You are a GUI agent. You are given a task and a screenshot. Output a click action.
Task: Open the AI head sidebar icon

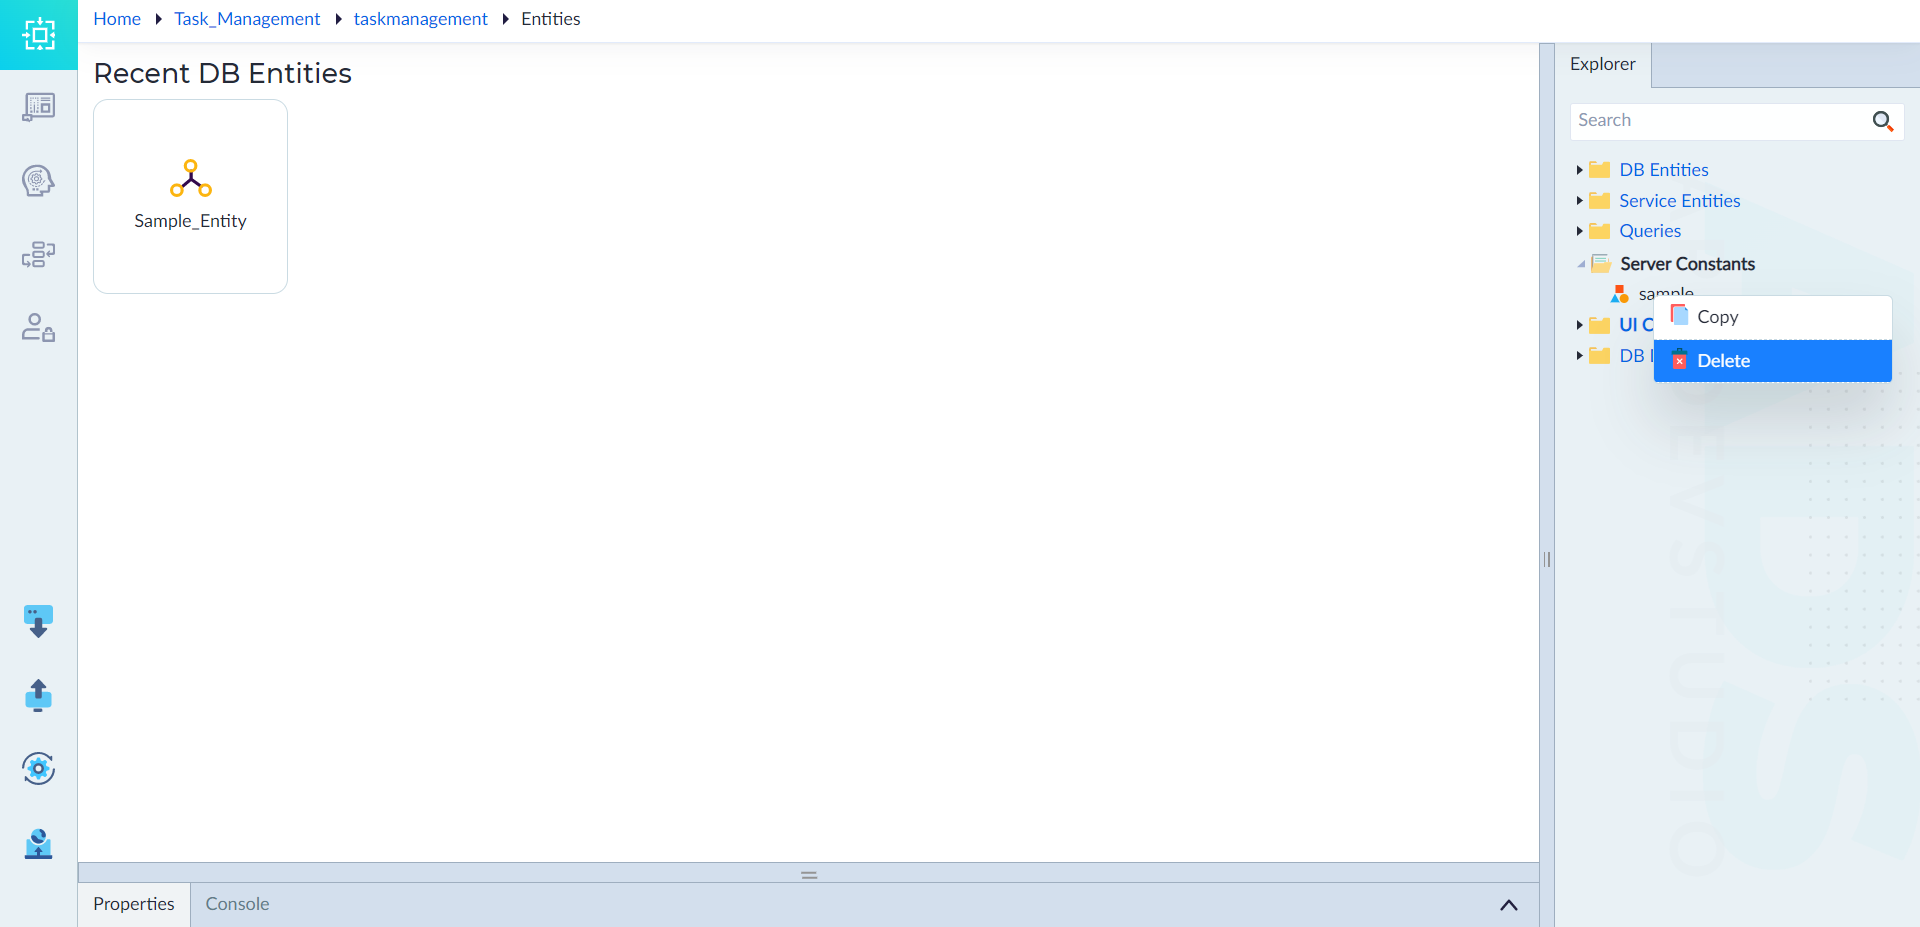tap(38, 181)
